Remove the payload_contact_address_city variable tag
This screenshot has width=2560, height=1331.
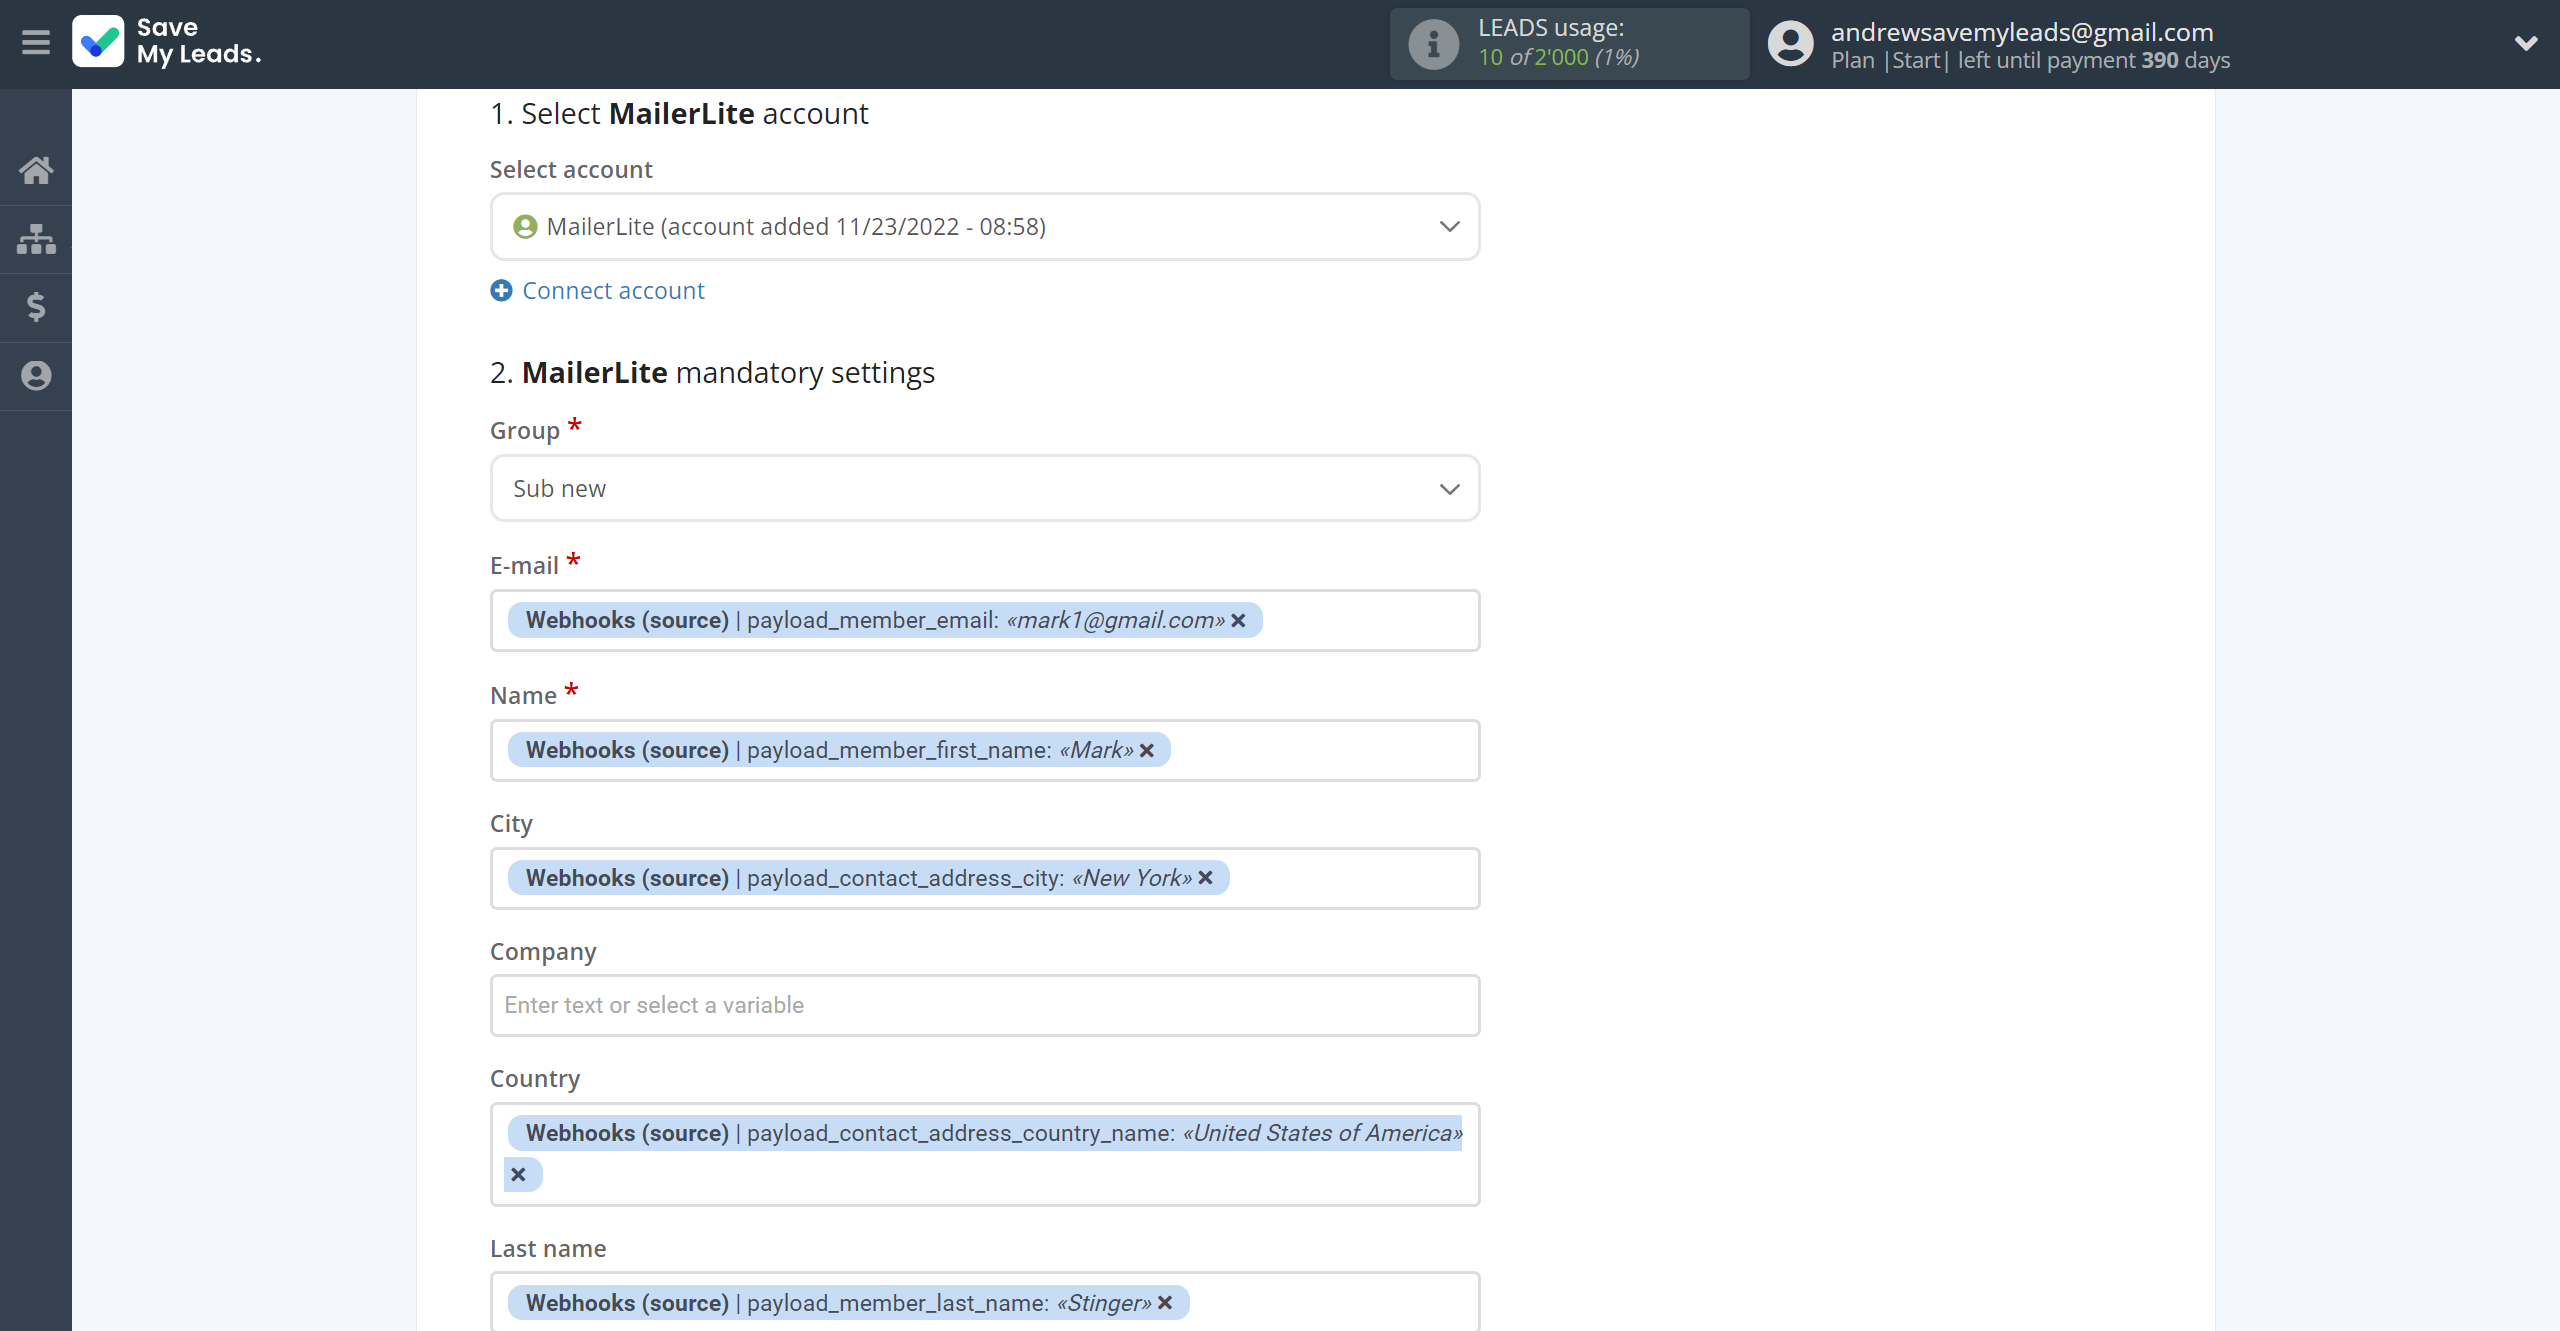point(1206,878)
